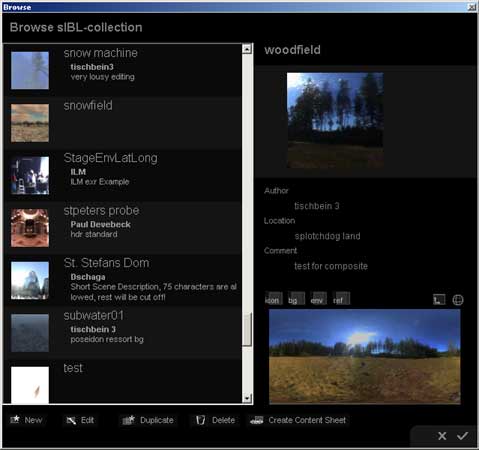Cancel with the X icon at bottom

[442, 436]
